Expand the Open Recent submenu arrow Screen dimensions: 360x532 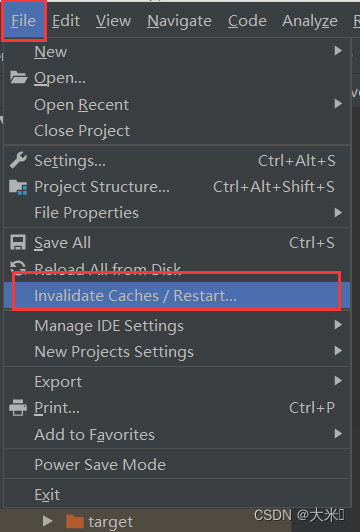(338, 103)
